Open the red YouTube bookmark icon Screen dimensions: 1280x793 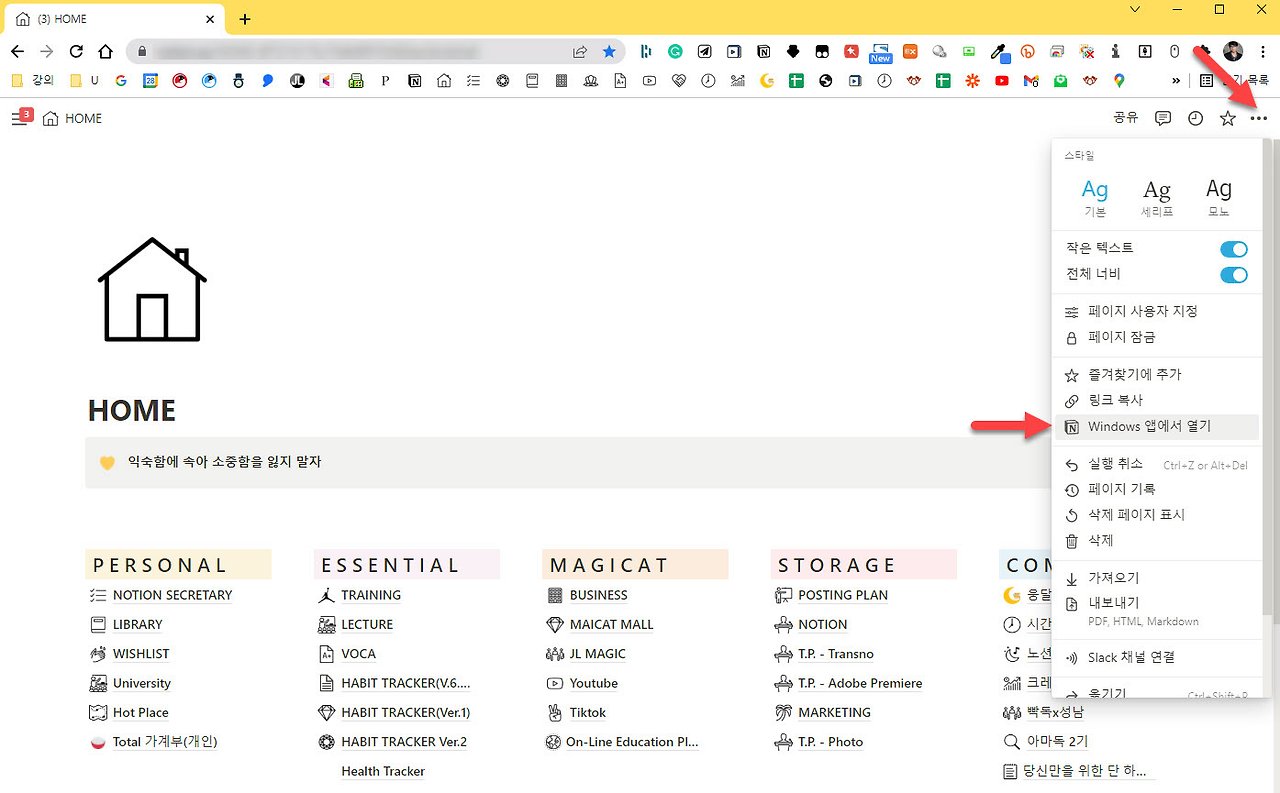tap(1001, 81)
